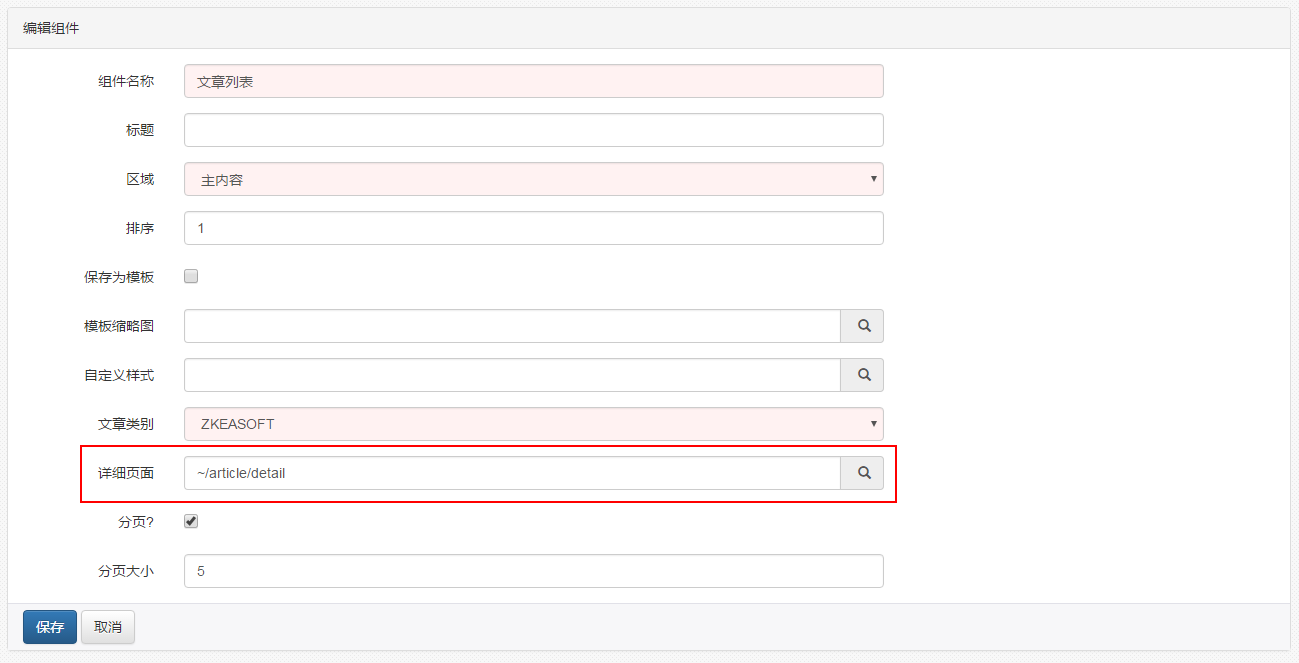The height and width of the screenshot is (663, 1299).
Task: Click the 详细页面 path input field
Action: pos(512,473)
